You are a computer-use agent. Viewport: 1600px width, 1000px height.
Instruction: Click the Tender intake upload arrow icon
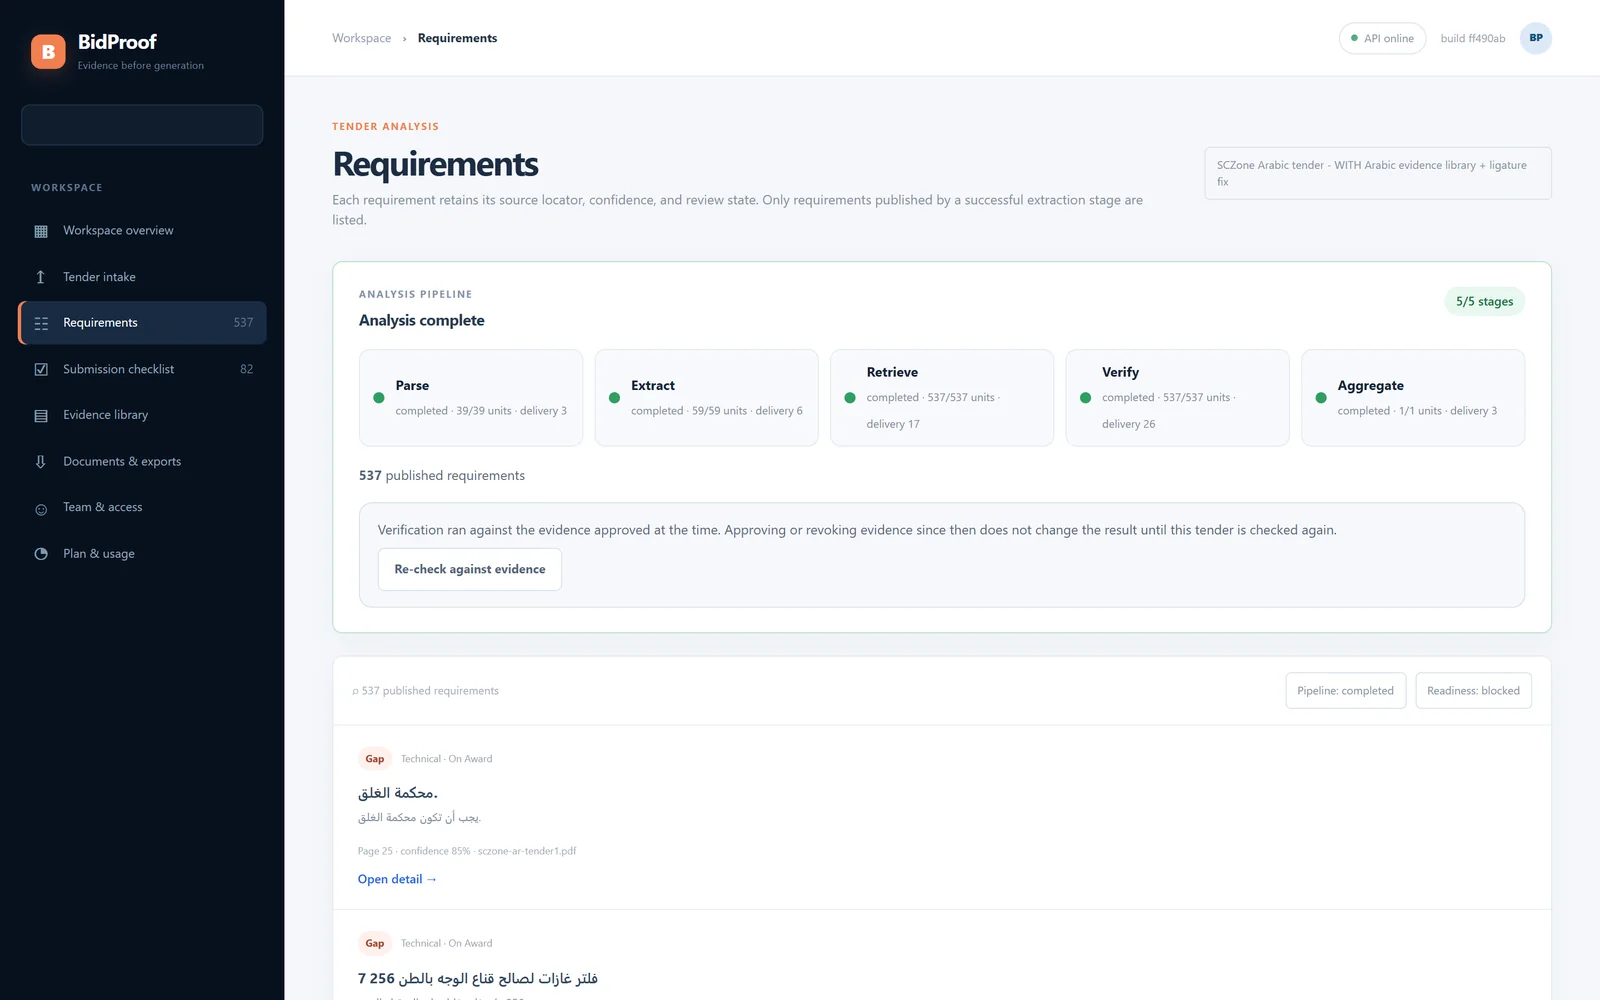[x=41, y=277]
